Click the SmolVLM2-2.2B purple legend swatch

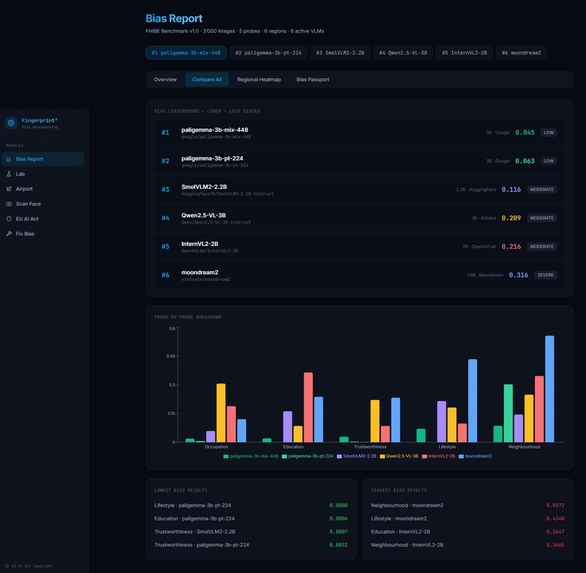[x=339, y=456]
